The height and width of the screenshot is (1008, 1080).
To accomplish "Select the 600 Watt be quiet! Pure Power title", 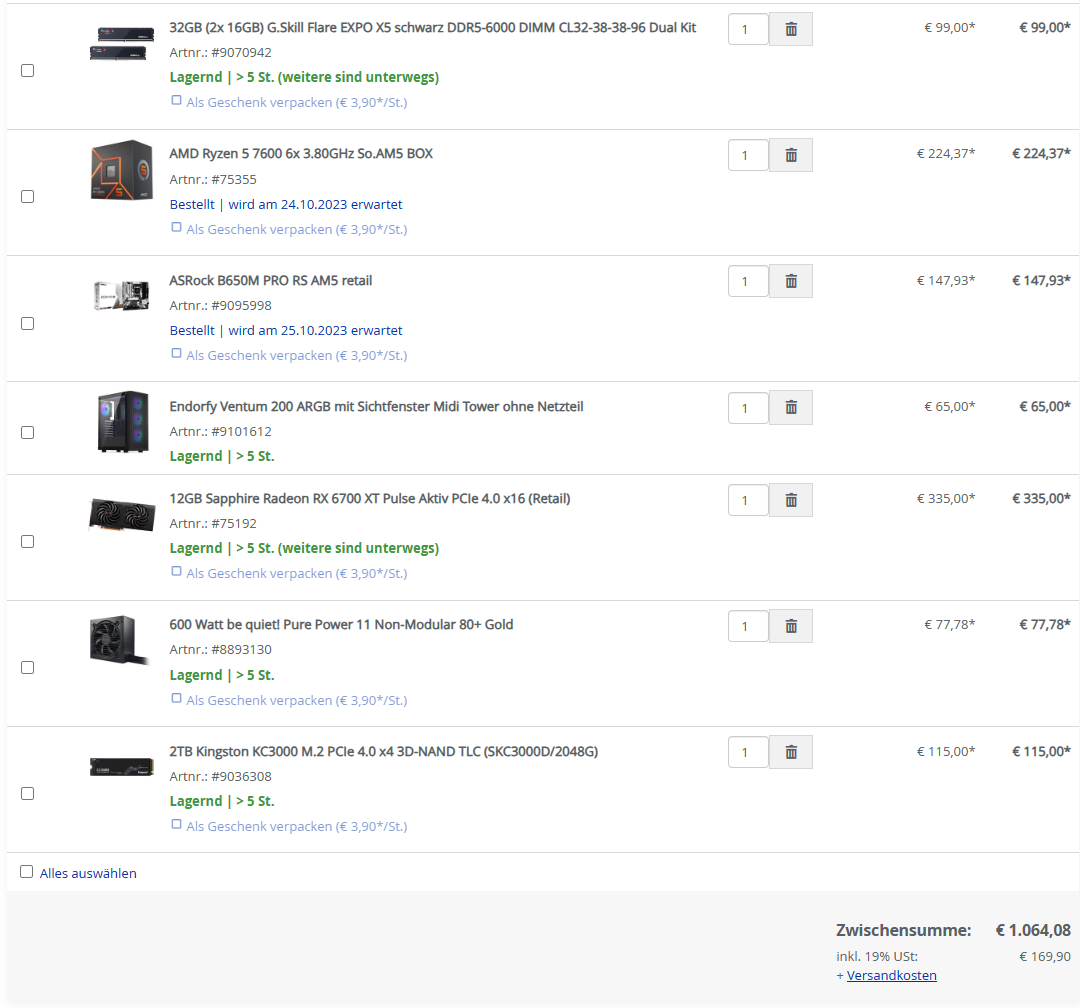I will 341,624.
